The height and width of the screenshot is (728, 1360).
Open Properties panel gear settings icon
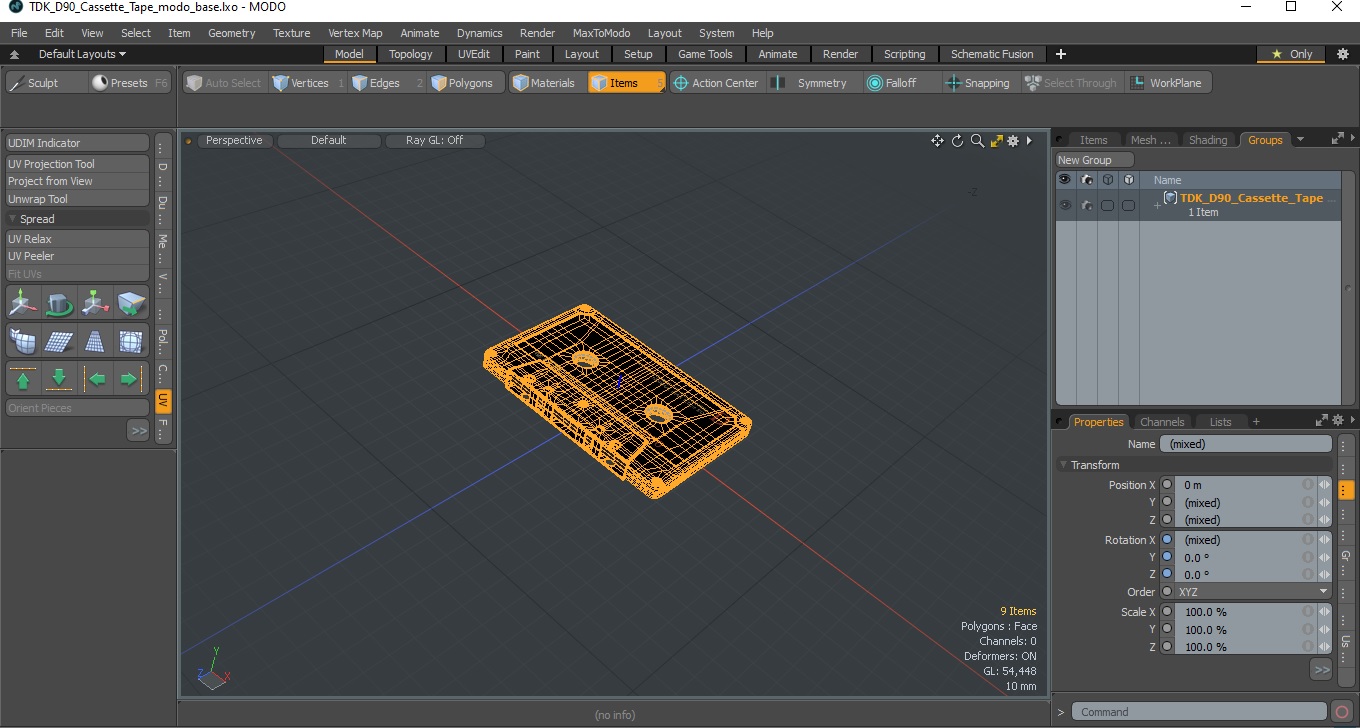(x=1337, y=421)
